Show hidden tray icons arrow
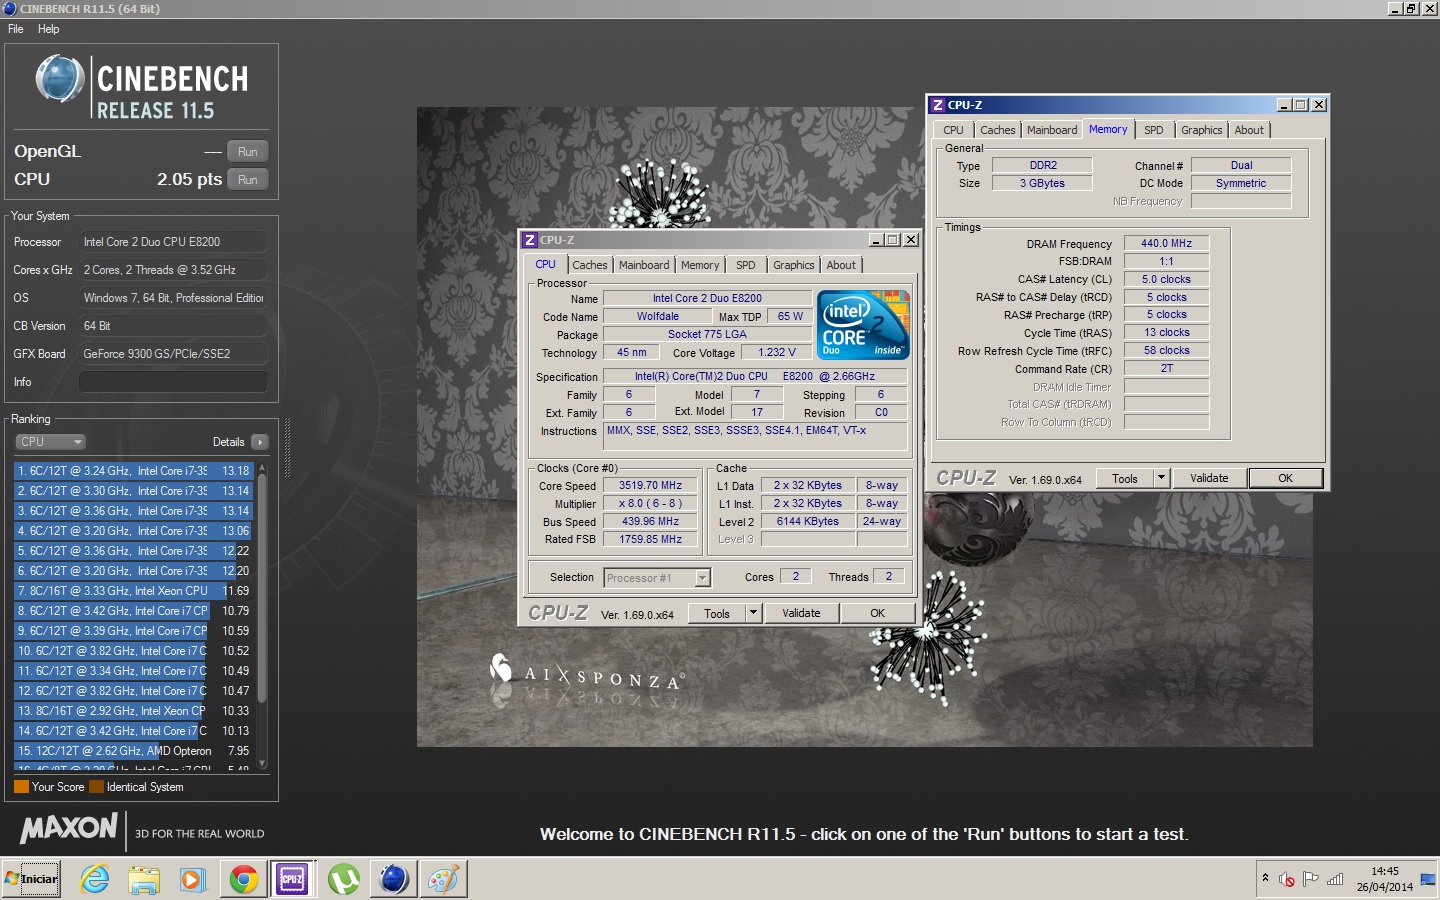Image resolution: width=1440 pixels, height=900 pixels. pos(1265,878)
